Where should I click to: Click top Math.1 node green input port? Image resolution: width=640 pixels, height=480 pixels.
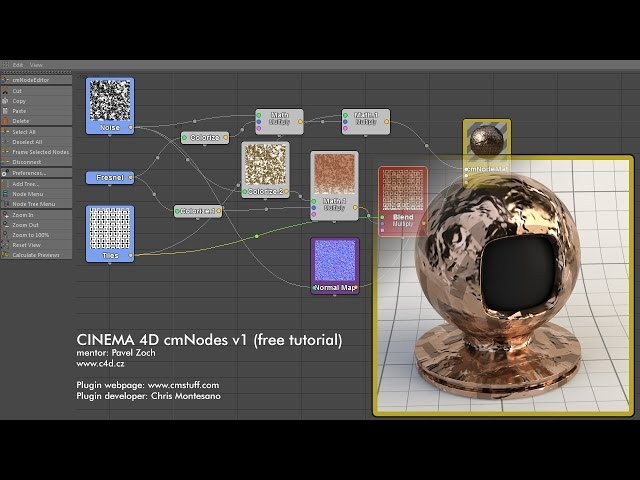point(345,116)
